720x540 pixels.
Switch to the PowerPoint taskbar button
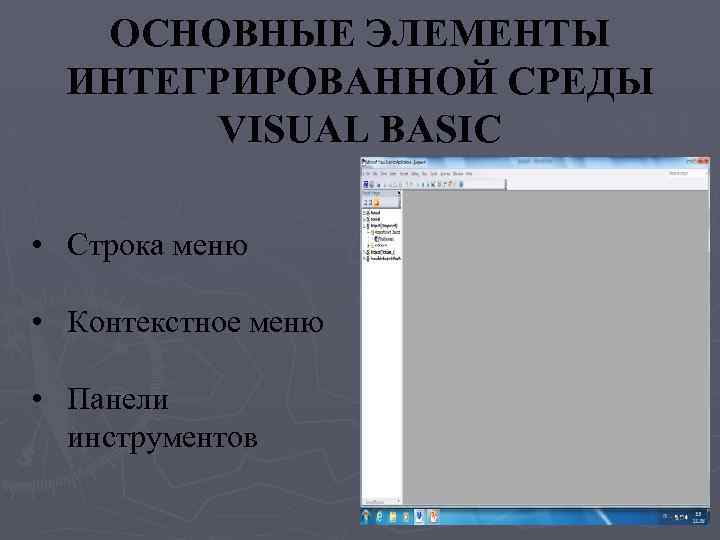pos(433,517)
